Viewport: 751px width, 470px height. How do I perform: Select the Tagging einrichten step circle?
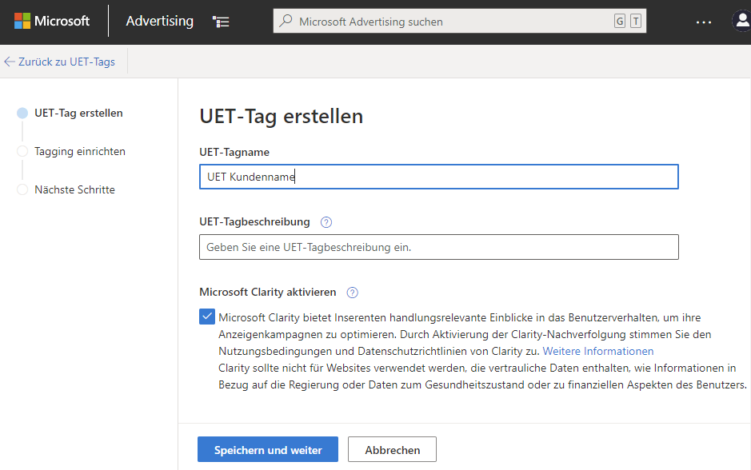(22, 151)
